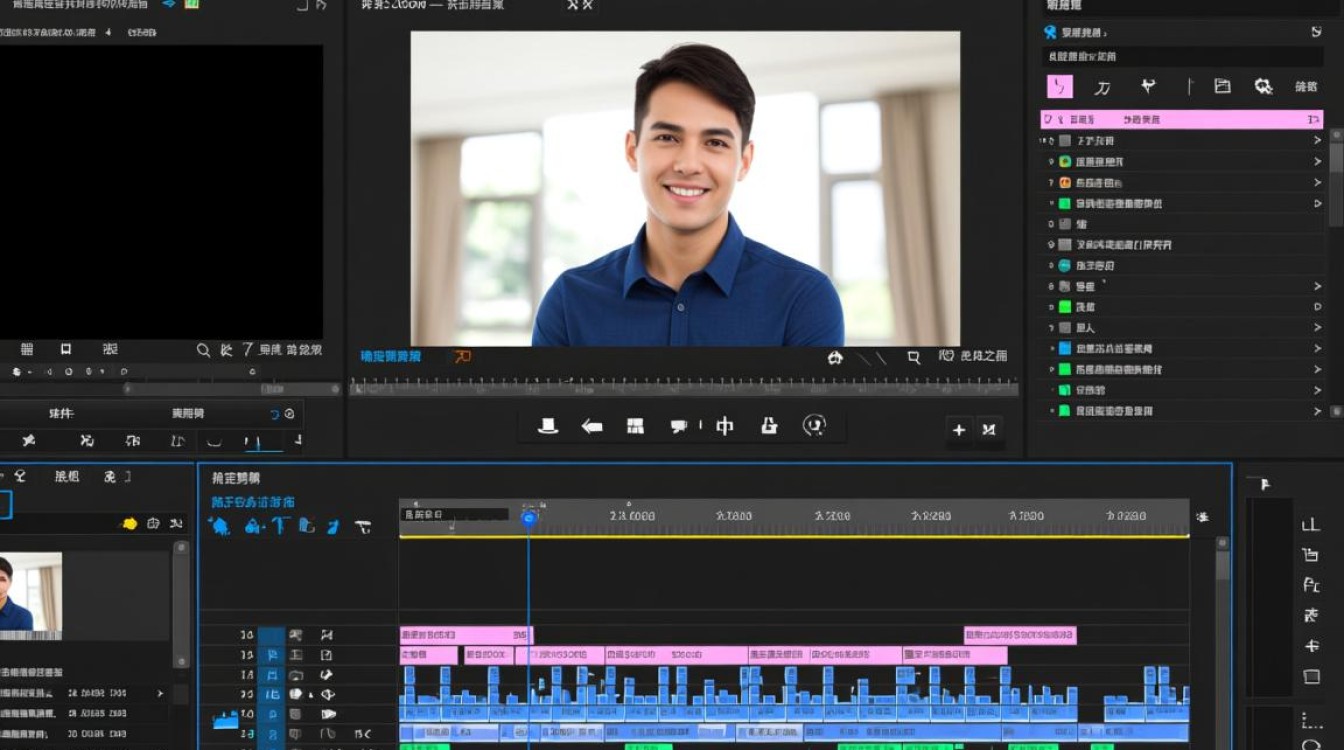Click the left-arrow icon in the preview transport bar
The width and height of the screenshot is (1344, 750).
(x=592, y=427)
